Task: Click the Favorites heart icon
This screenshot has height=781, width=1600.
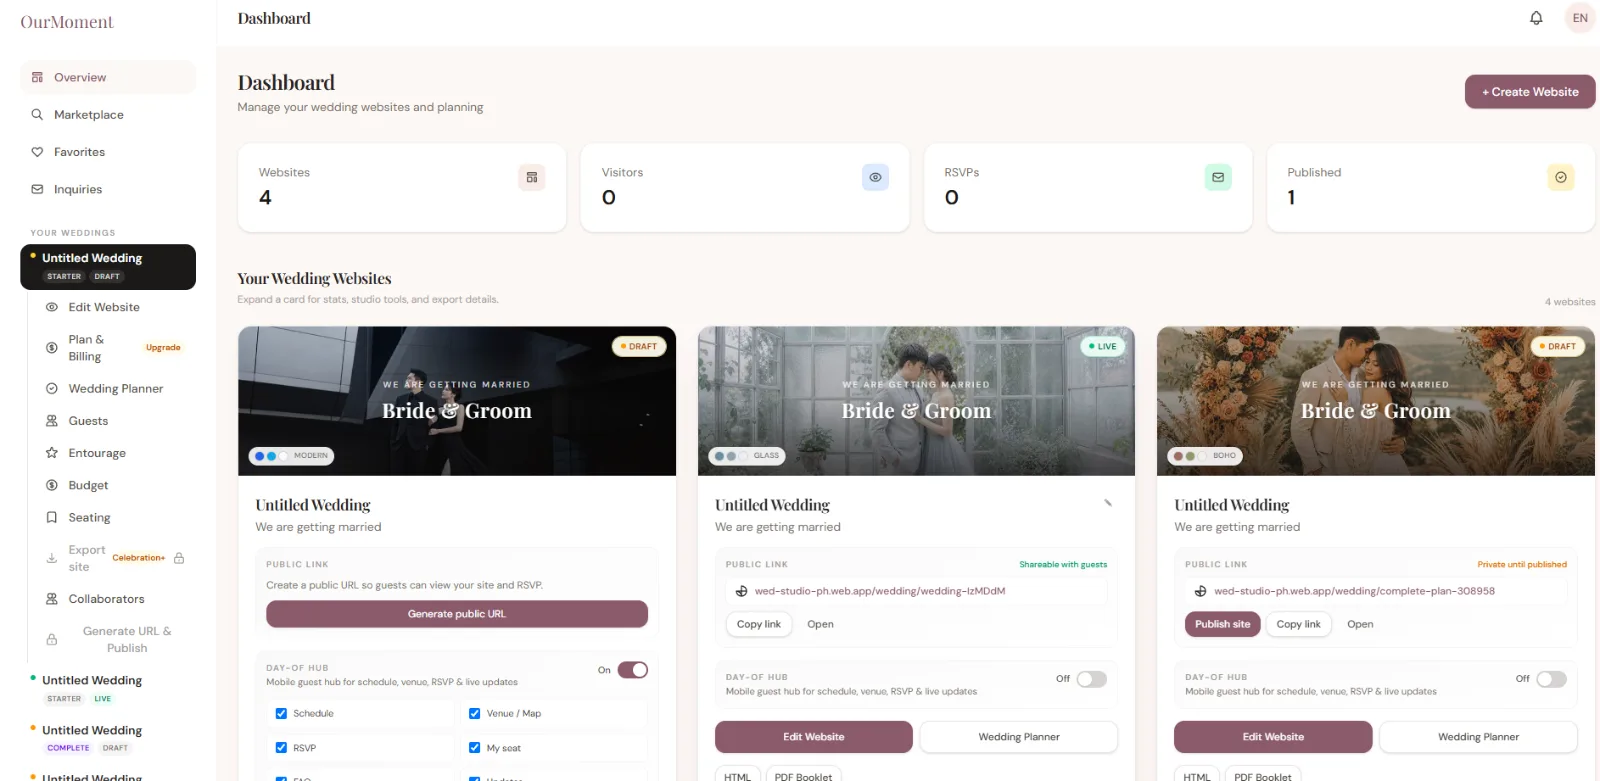Action: click(x=37, y=152)
